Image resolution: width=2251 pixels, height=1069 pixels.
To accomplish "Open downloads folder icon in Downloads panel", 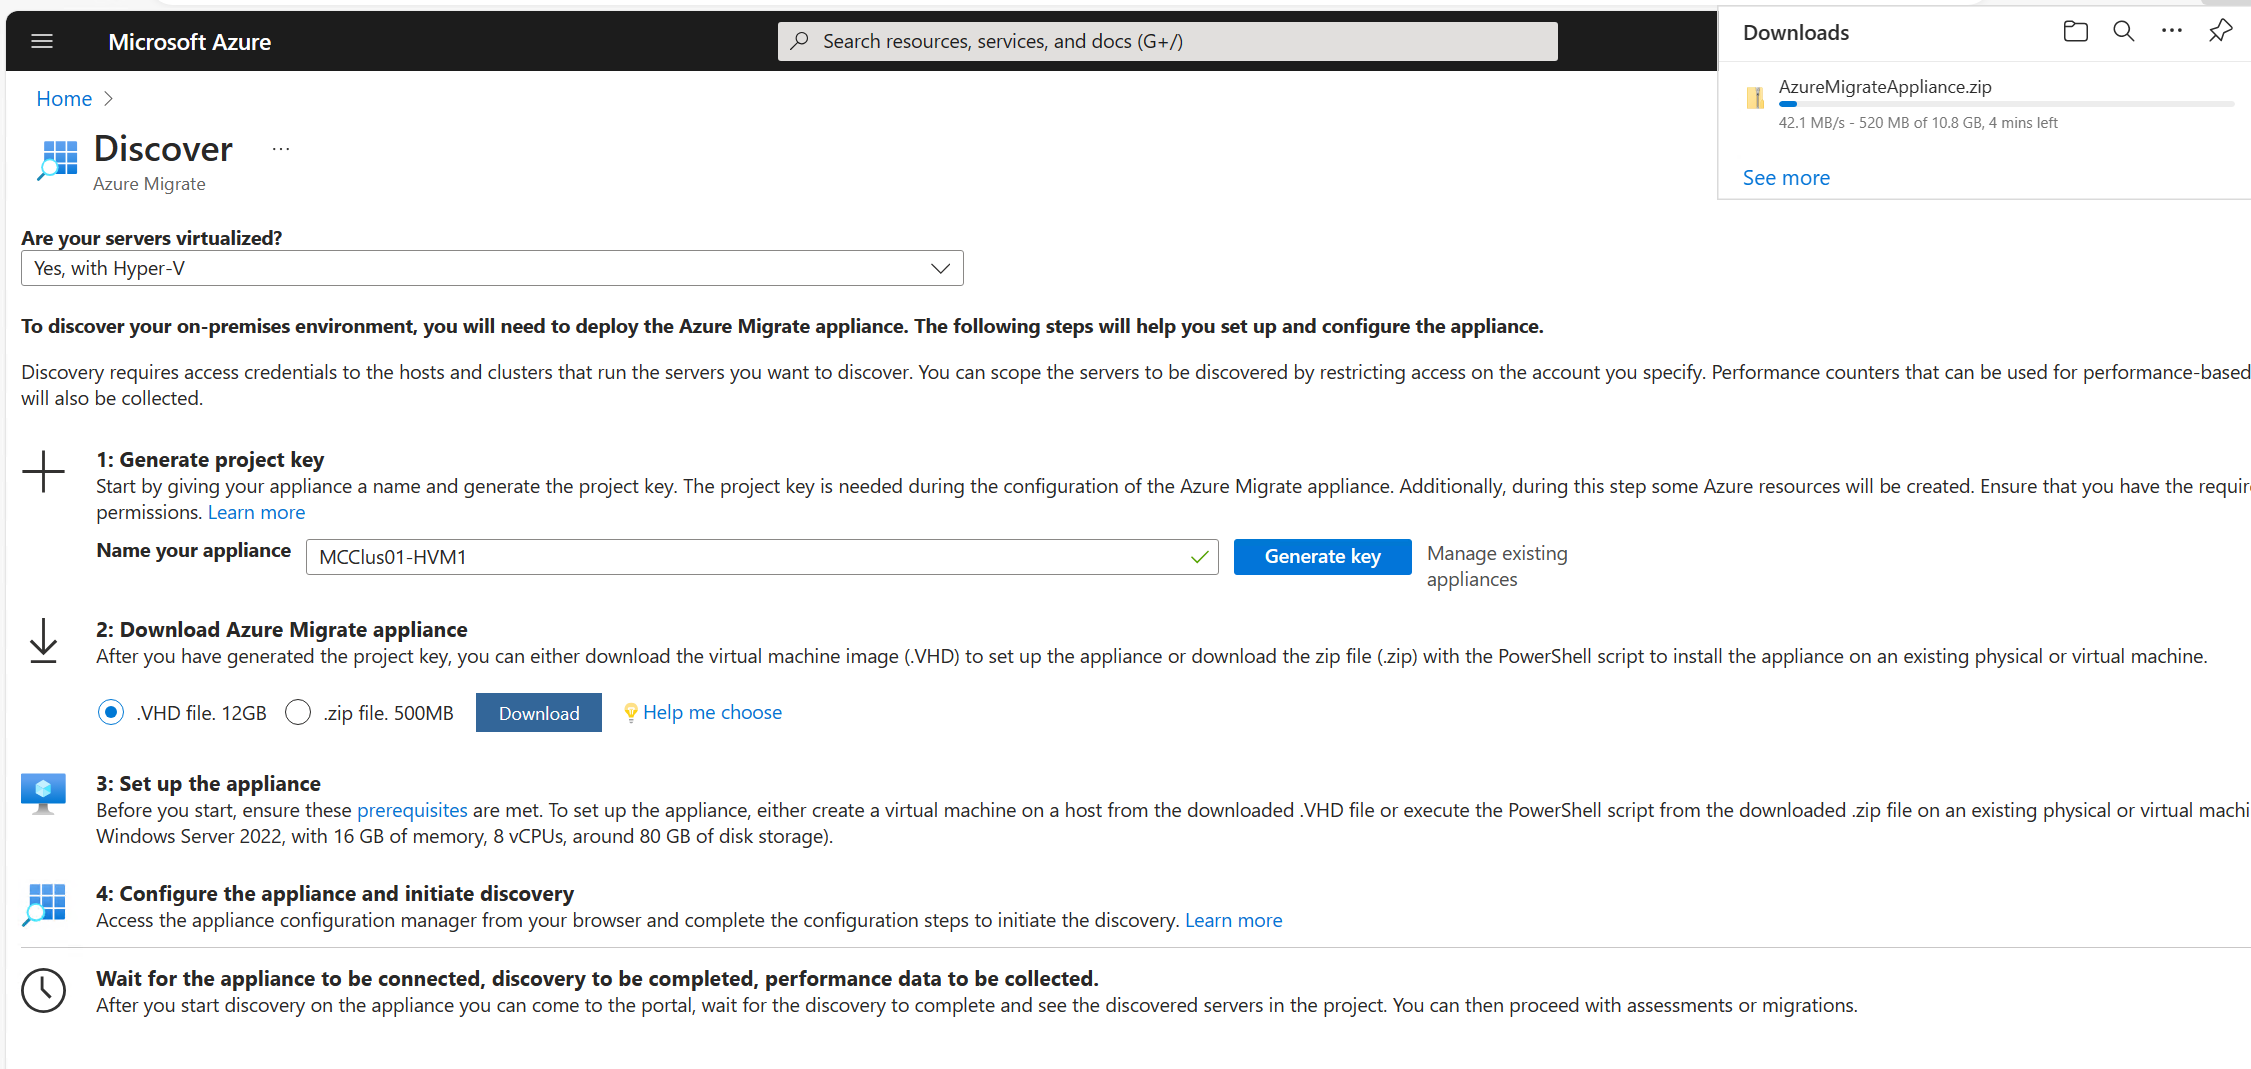I will coord(2075,31).
